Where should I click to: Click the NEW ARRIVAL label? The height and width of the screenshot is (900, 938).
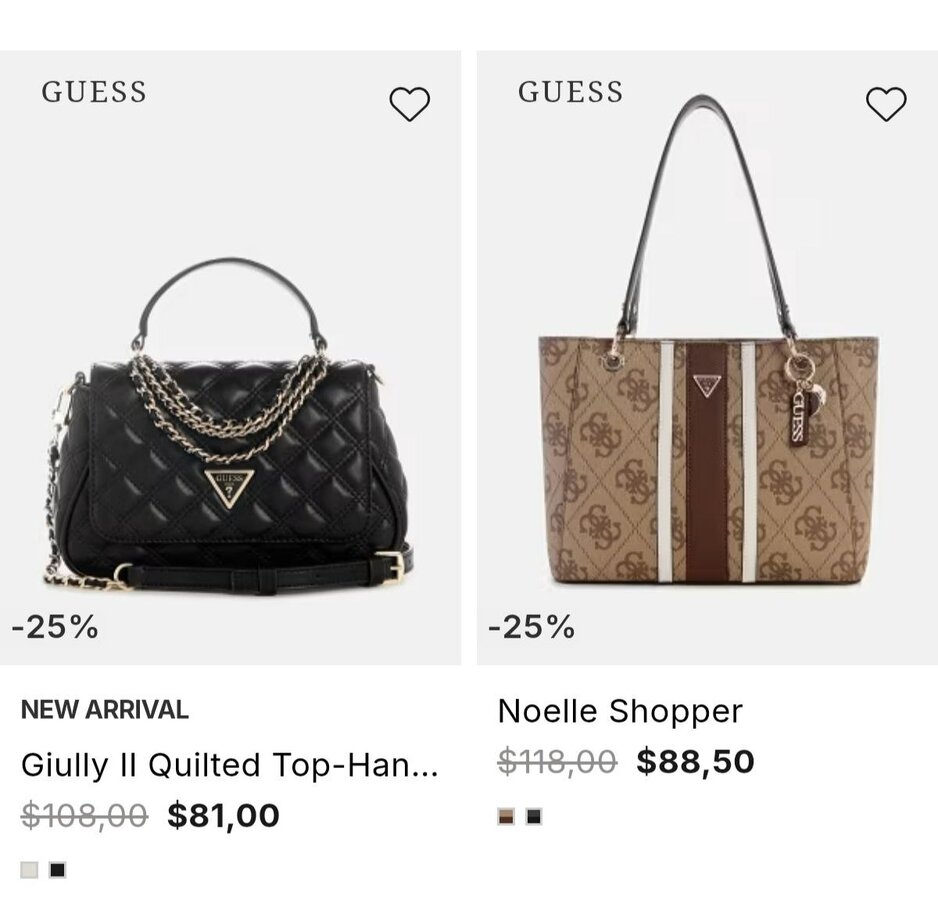tap(105, 710)
